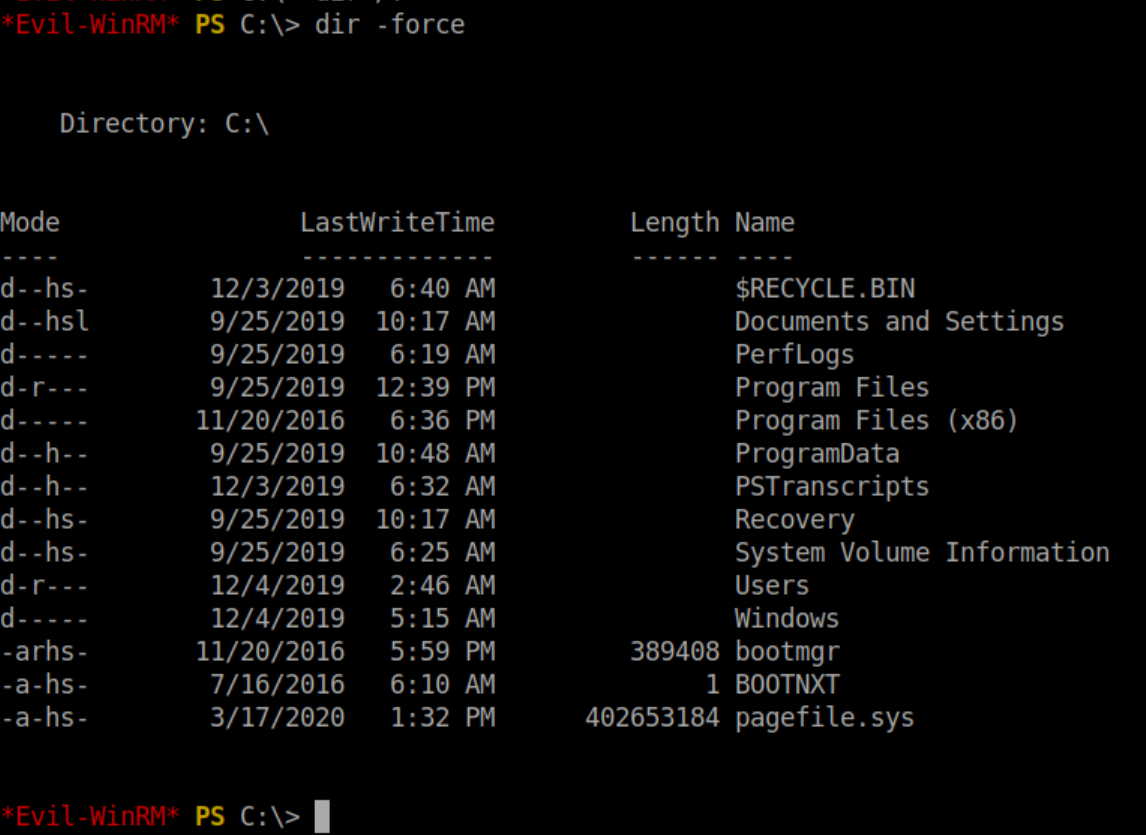Click the typed 'dir -force' command text
This screenshot has height=835, width=1146.
[390, 24]
